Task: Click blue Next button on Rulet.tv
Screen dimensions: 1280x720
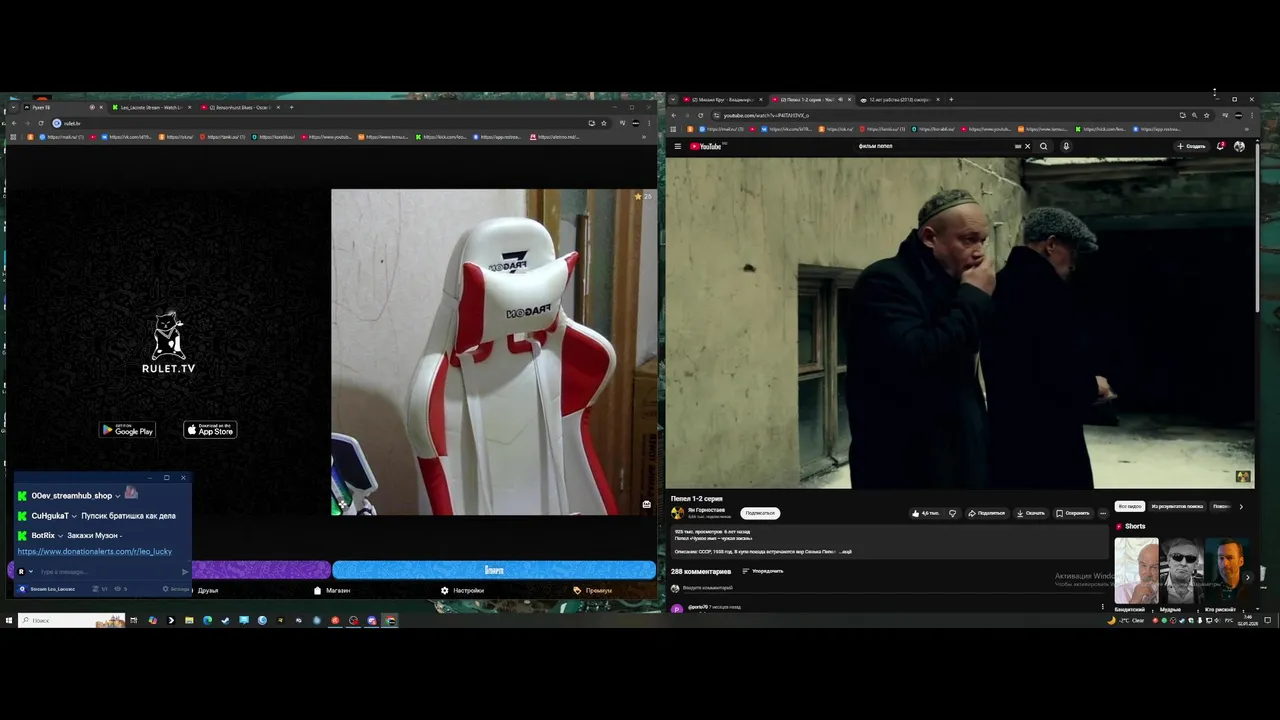Action: click(x=494, y=570)
